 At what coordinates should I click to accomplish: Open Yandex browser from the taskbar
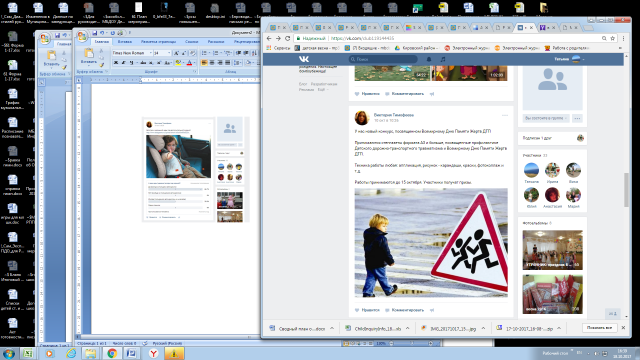point(154,353)
